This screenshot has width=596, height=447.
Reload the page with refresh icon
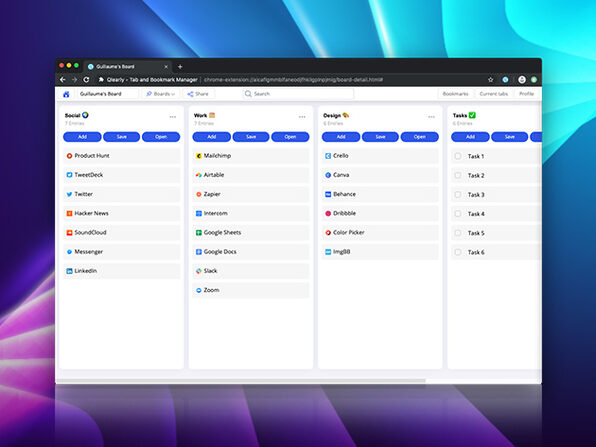[86, 80]
